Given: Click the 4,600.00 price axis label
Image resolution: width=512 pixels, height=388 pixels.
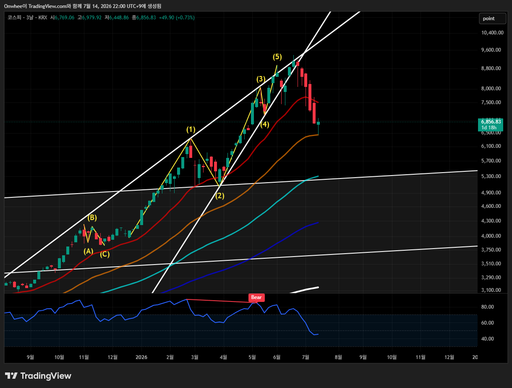Looking at the screenshot, I should click(492, 206).
